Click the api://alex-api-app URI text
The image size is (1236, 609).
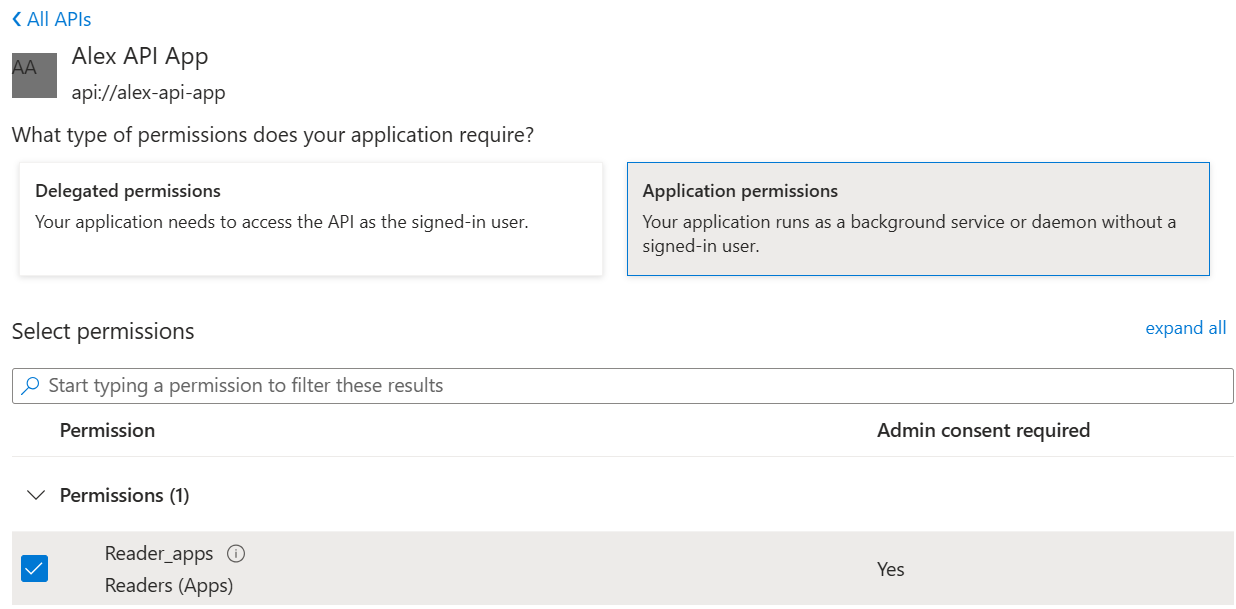click(148, 93)
